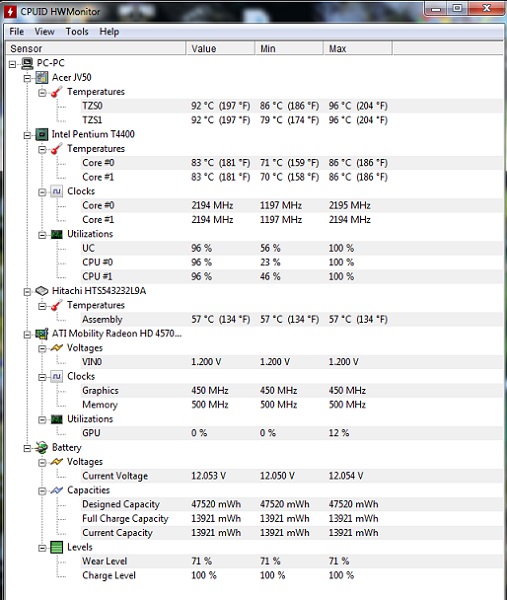Select the Charge Level row
Viewport: 507px width, 600px height.
pos(291,576)
